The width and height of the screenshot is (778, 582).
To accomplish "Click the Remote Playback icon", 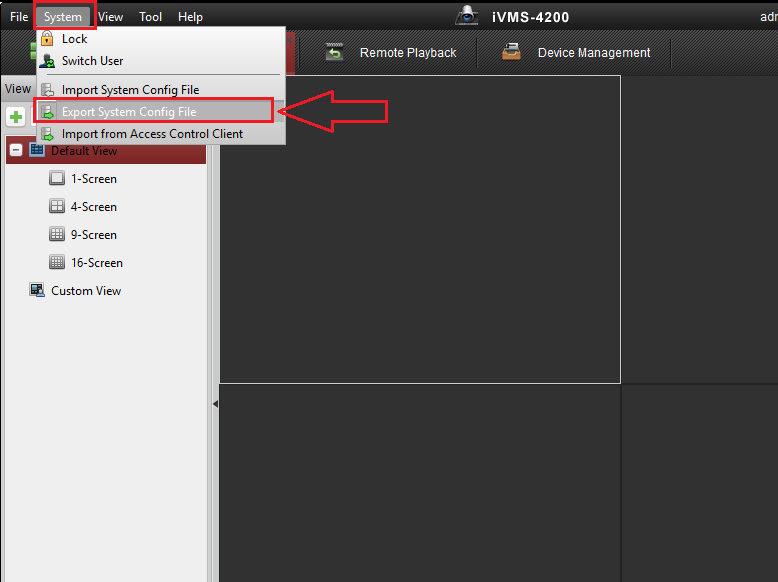I will (334, 53).
